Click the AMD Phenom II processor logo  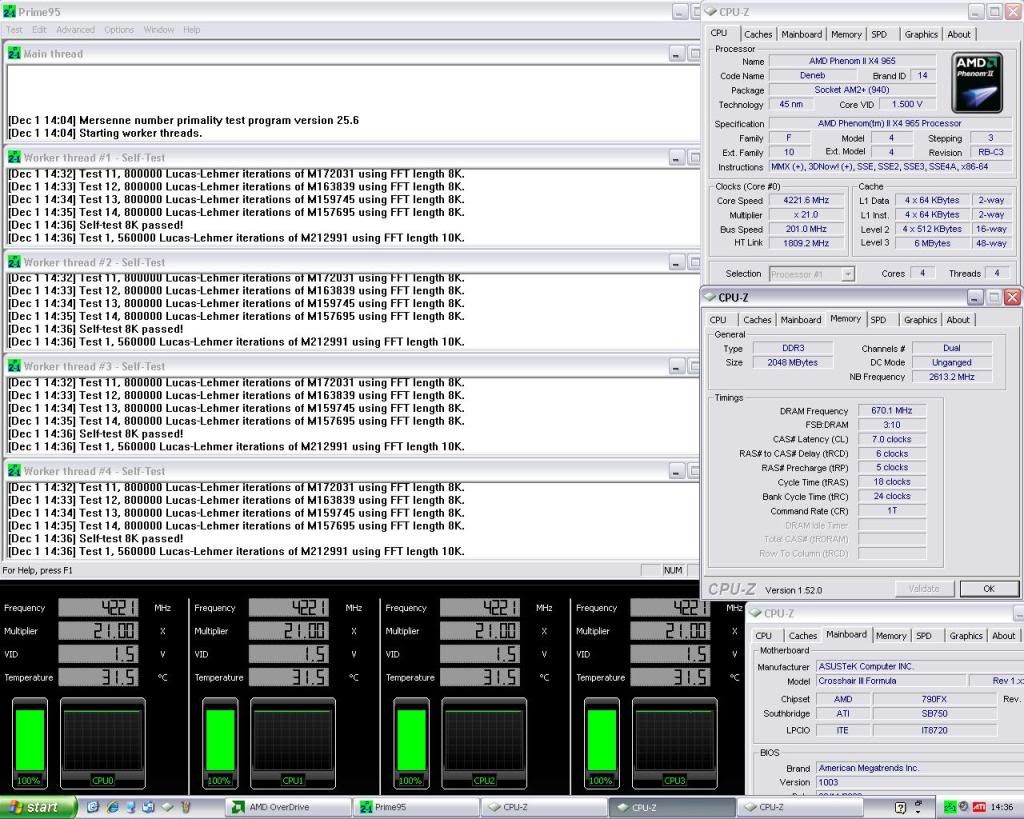tap(976, 83)
